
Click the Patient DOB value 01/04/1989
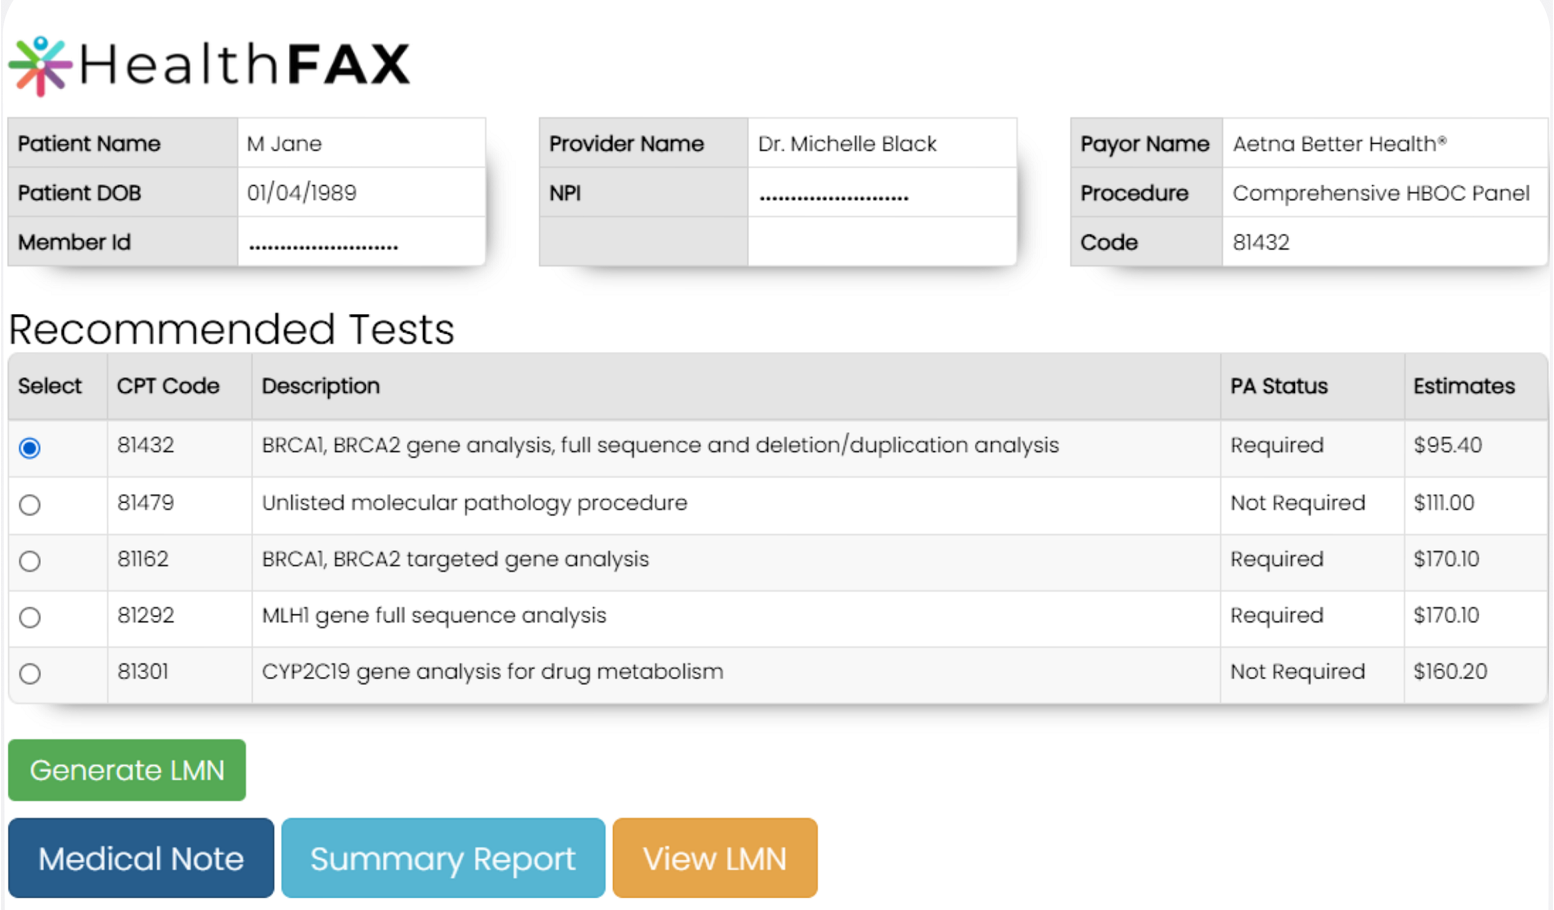(x=302, y=193)
